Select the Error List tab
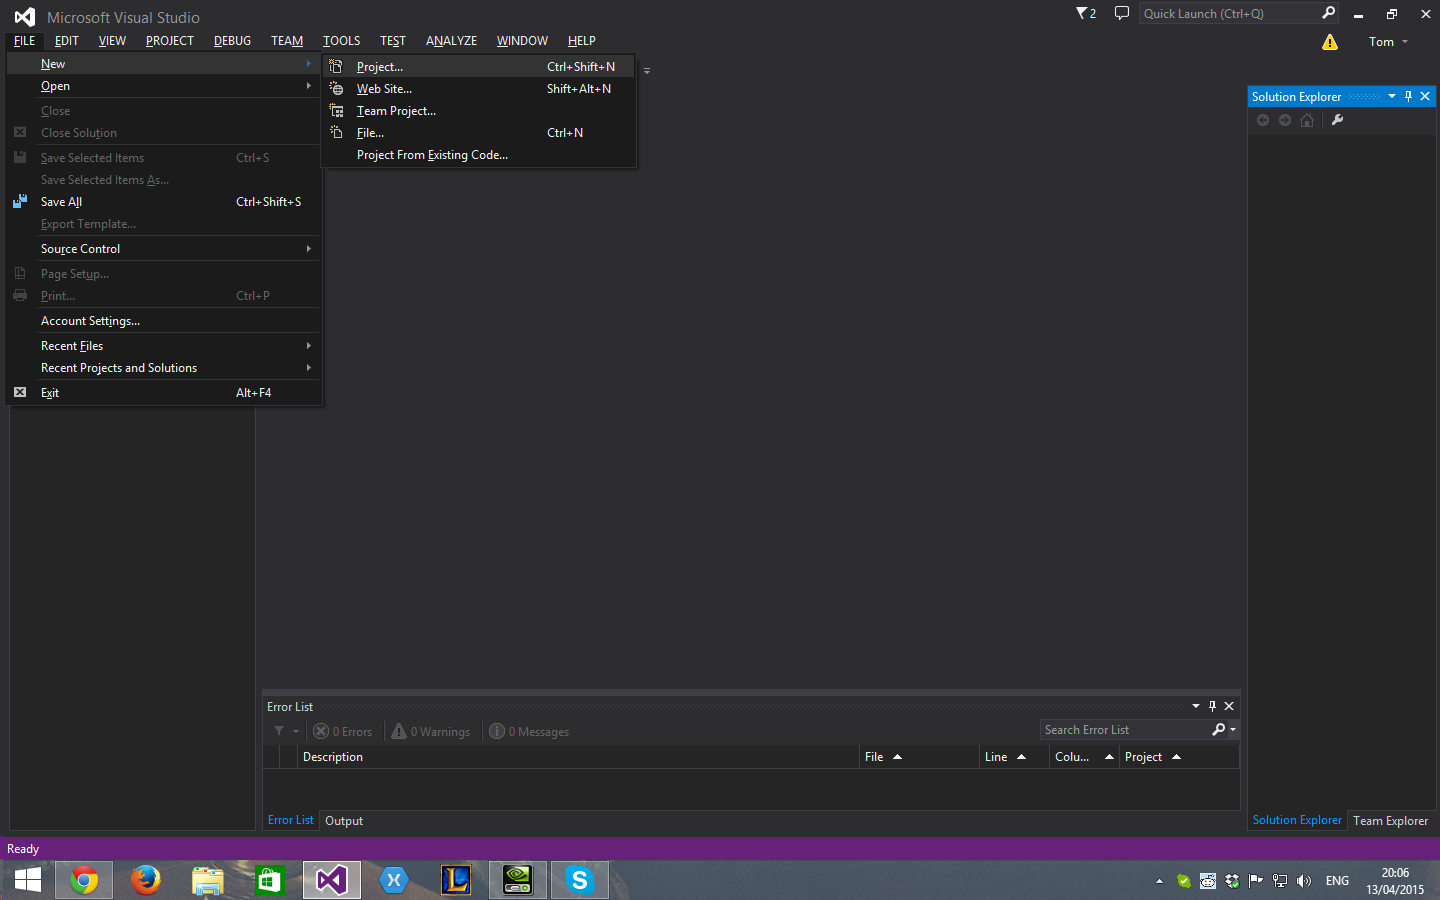1440x900 pixels. tap(291, 820)
